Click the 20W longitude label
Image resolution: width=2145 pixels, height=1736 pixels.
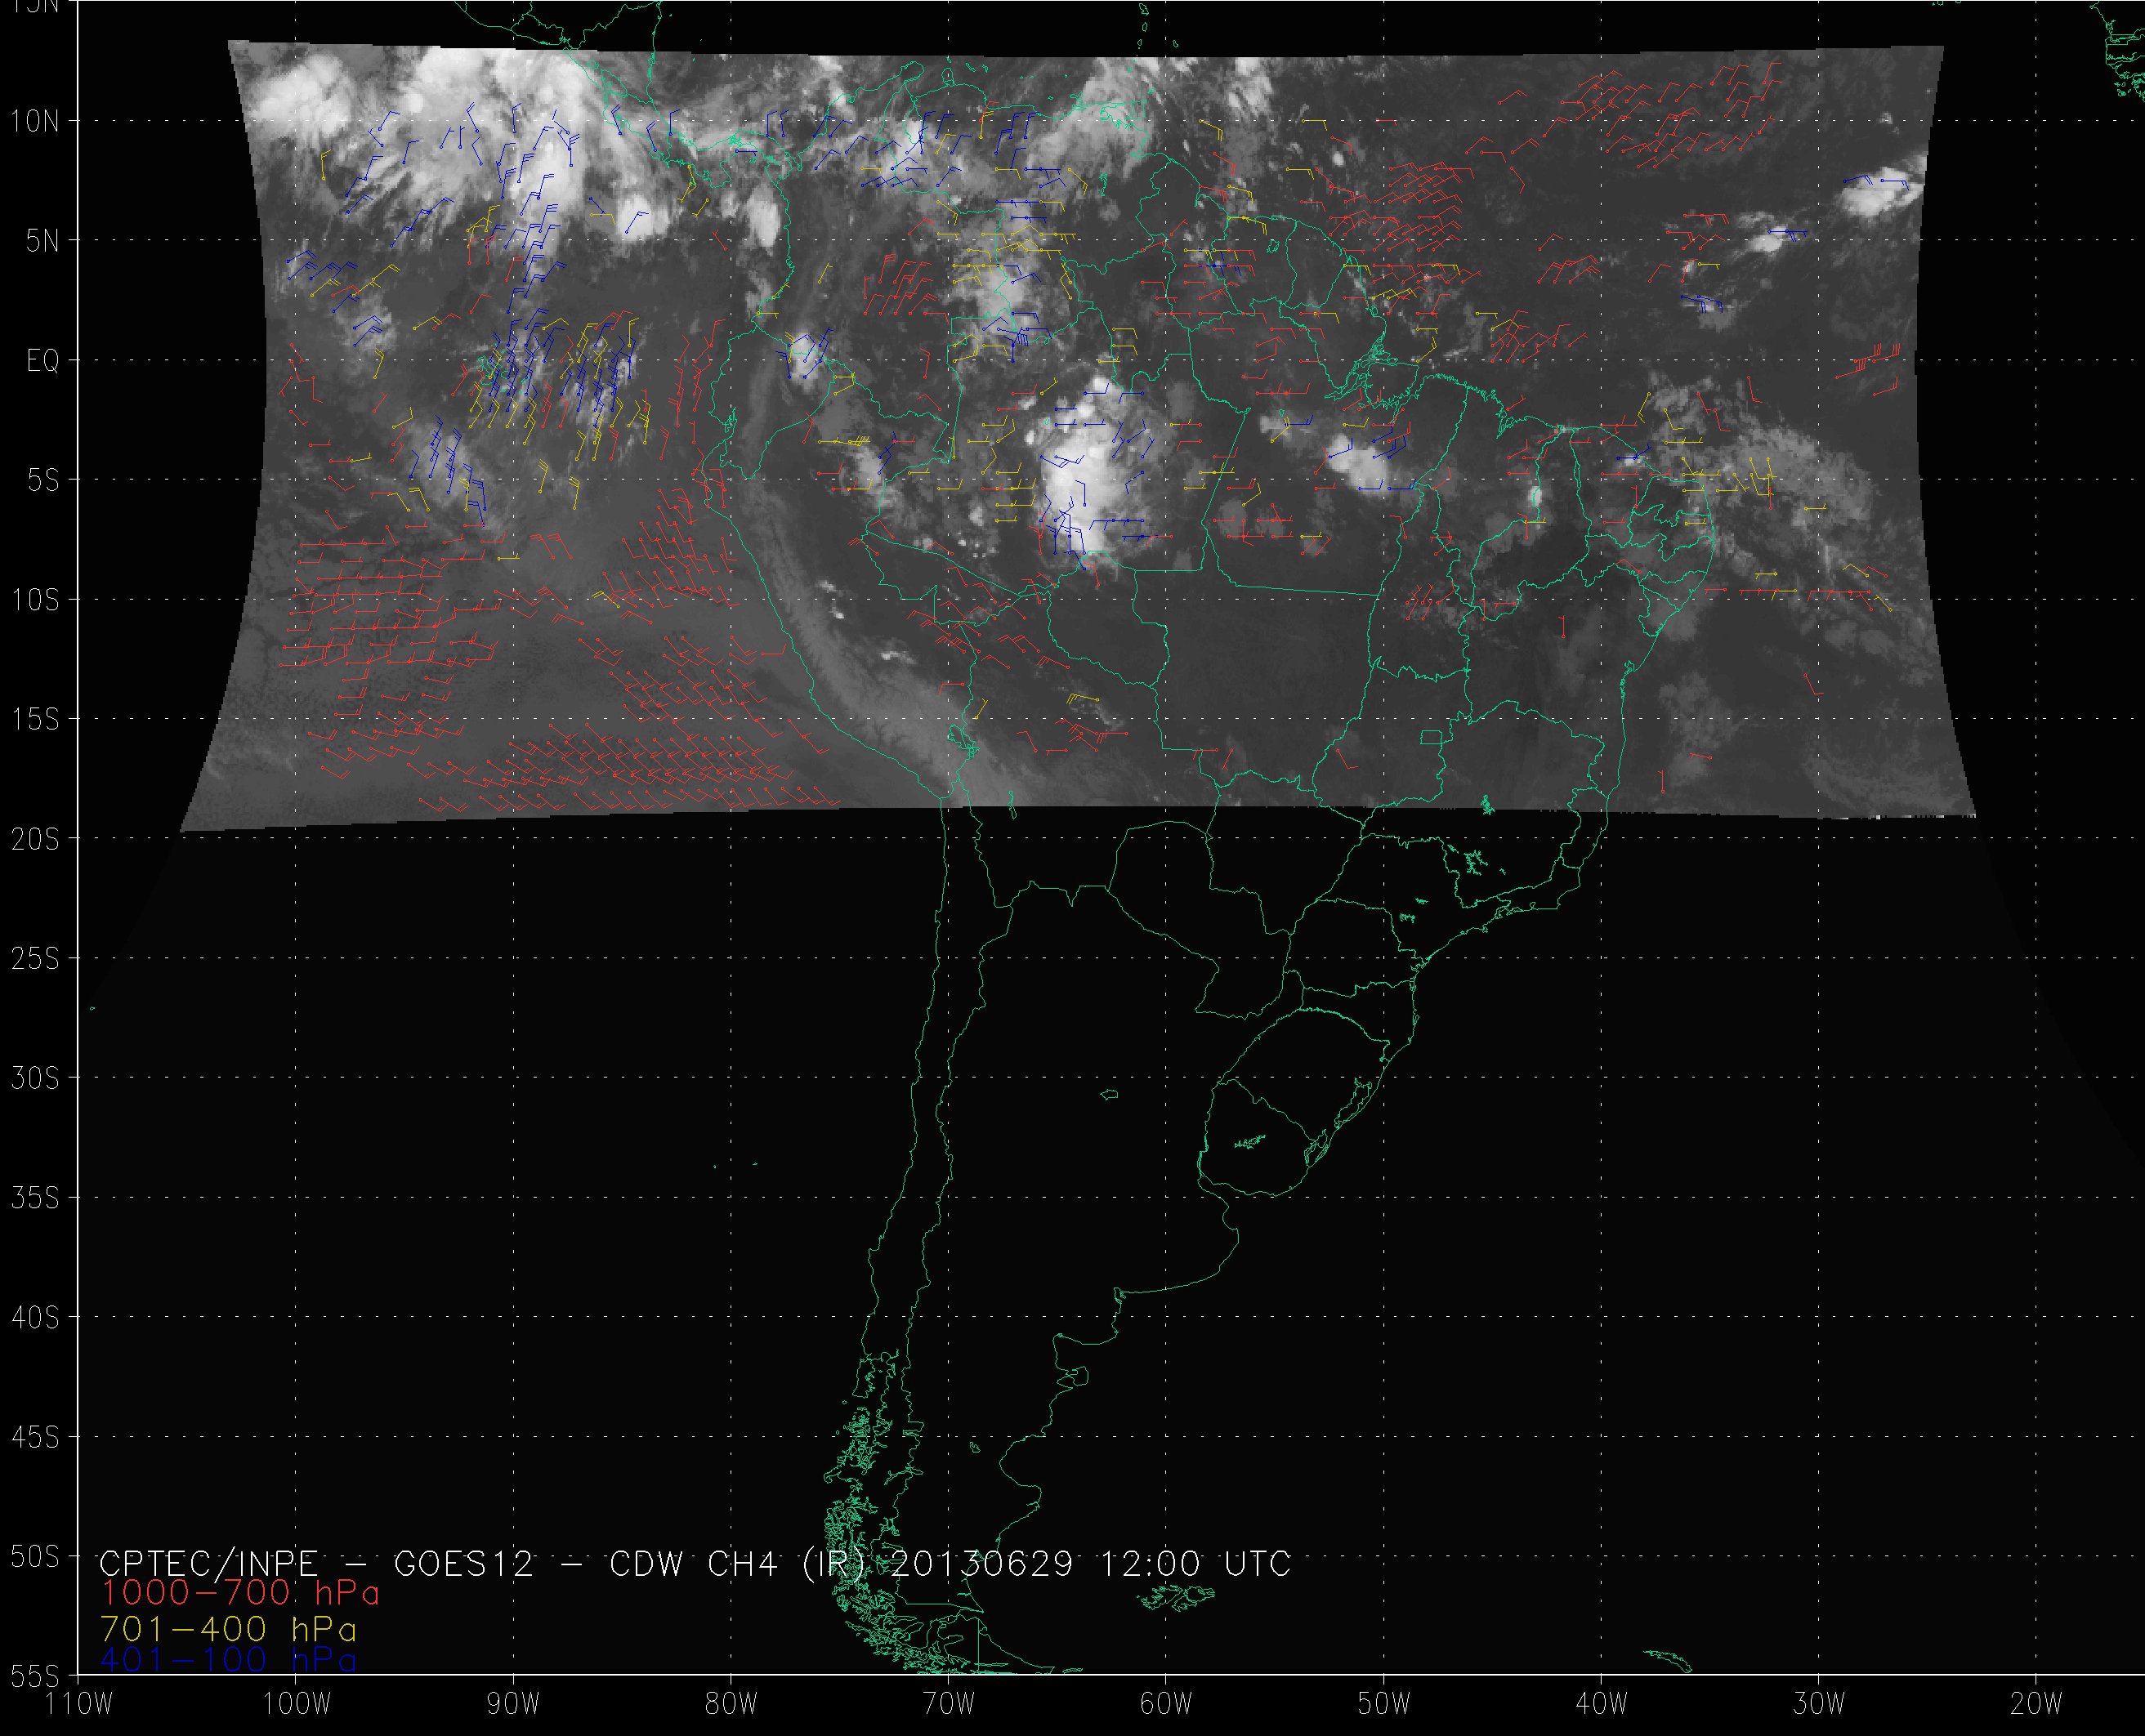[2037, 1705]
